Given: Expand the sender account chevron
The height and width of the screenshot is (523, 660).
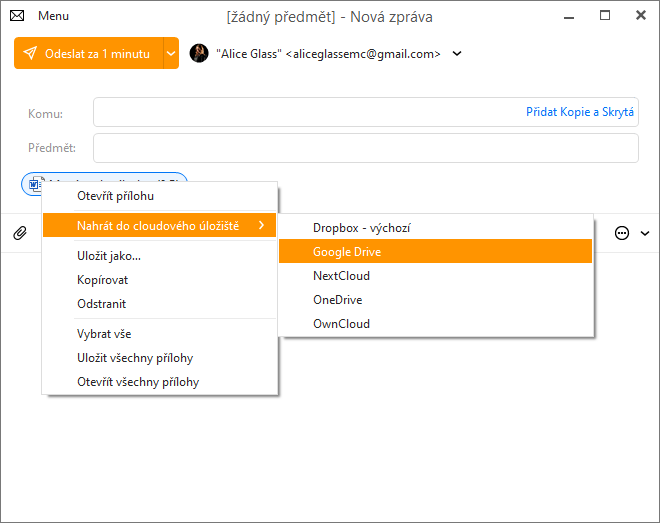Looking at the screenshot, I should pyautogui.click(x=457, y=53).
